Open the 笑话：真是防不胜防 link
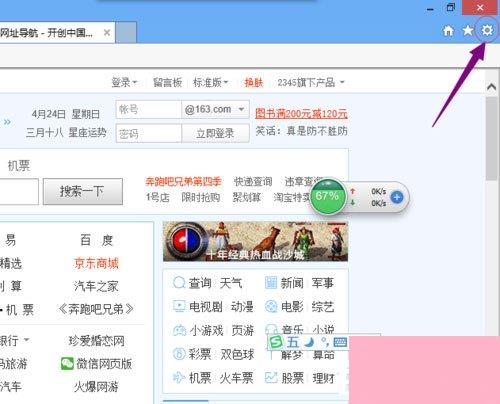The height and width of the screenshot is (404, 500). (x=301, y=131)
